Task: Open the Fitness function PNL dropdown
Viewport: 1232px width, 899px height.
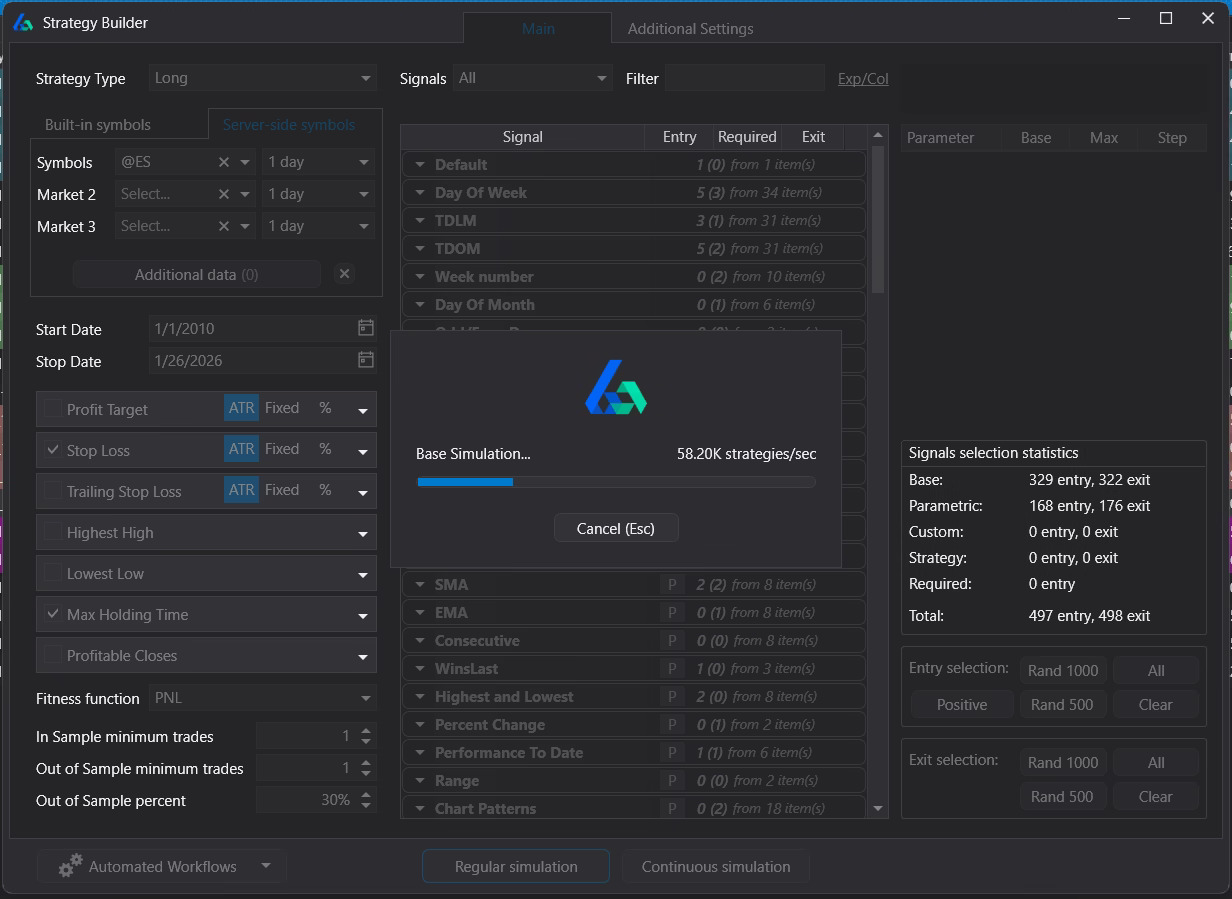Action: click(x=262, y=698)
